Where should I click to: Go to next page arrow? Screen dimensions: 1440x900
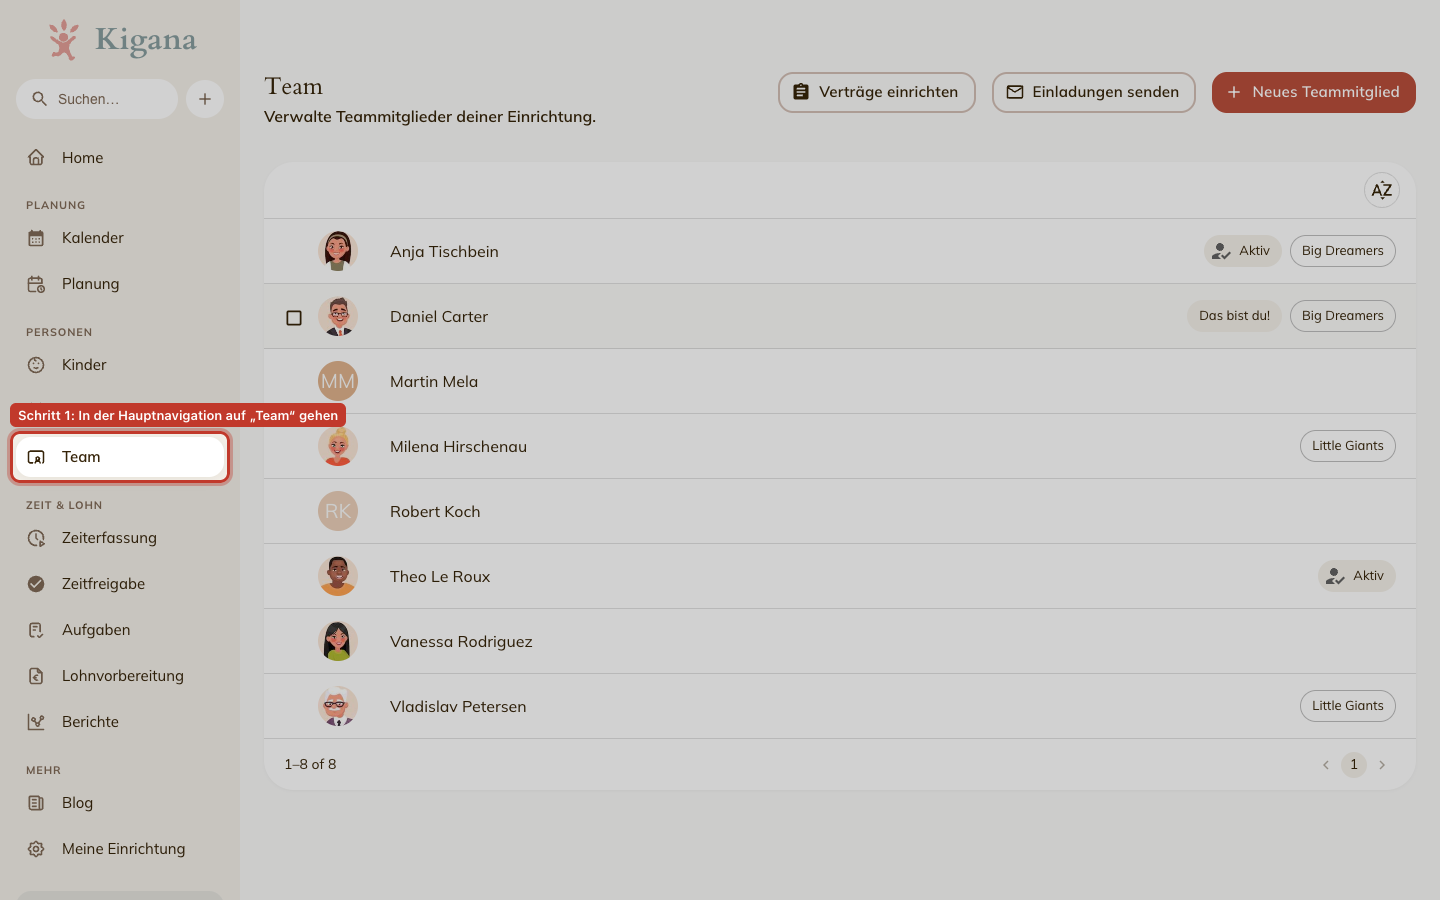[1382, 765]
